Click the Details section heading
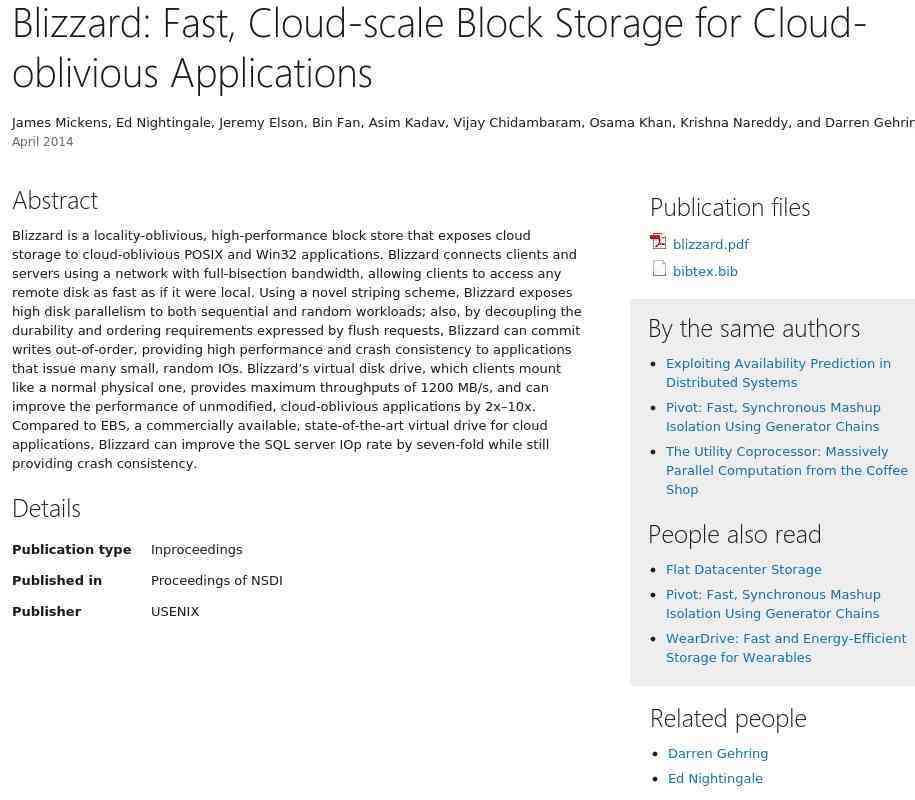 click(x=46, y=508)
